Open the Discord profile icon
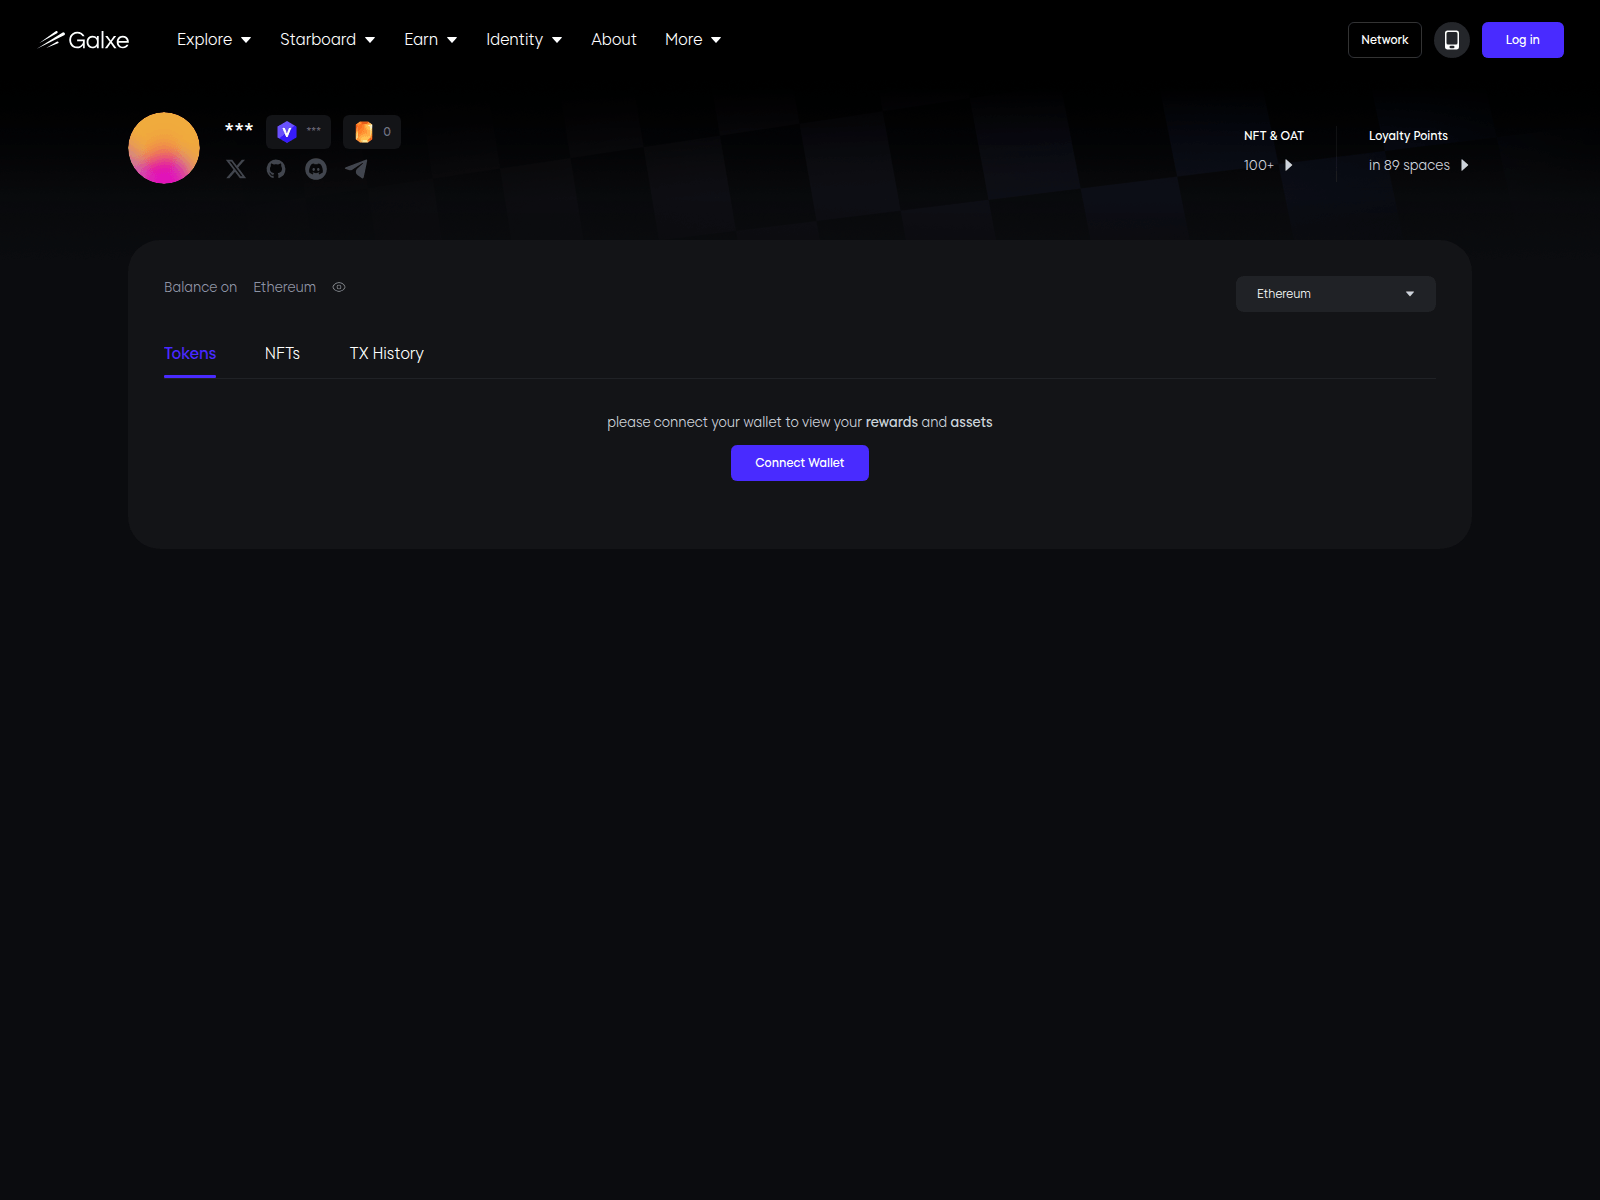 tap(316, 169)
